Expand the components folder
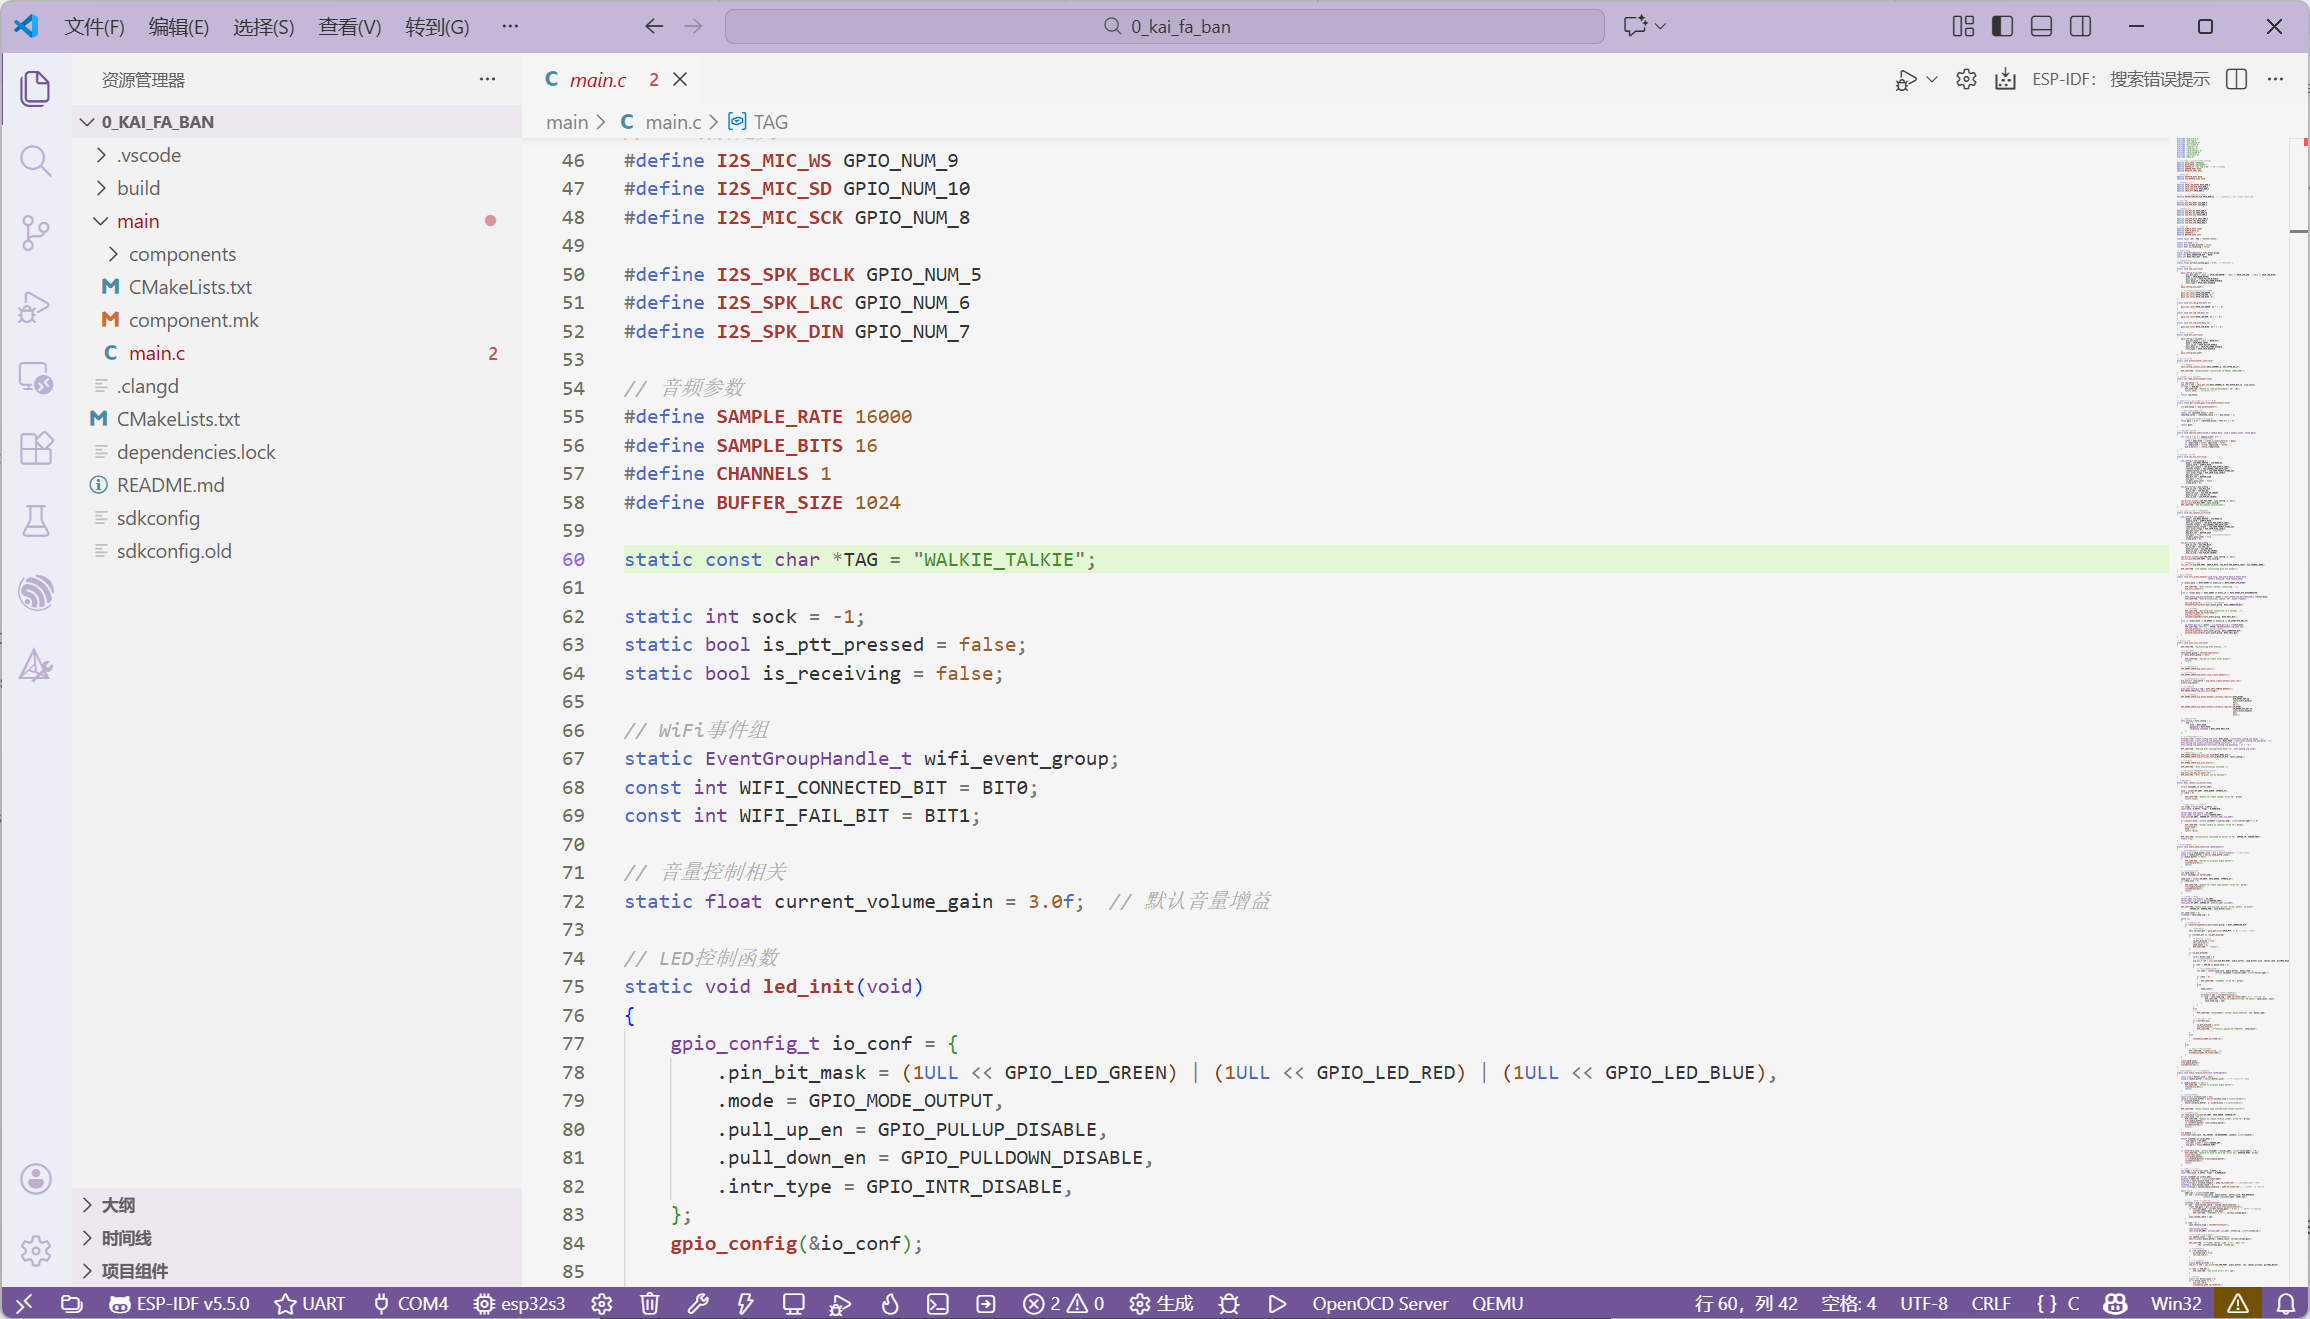2310x1319 pixels. 182,254
